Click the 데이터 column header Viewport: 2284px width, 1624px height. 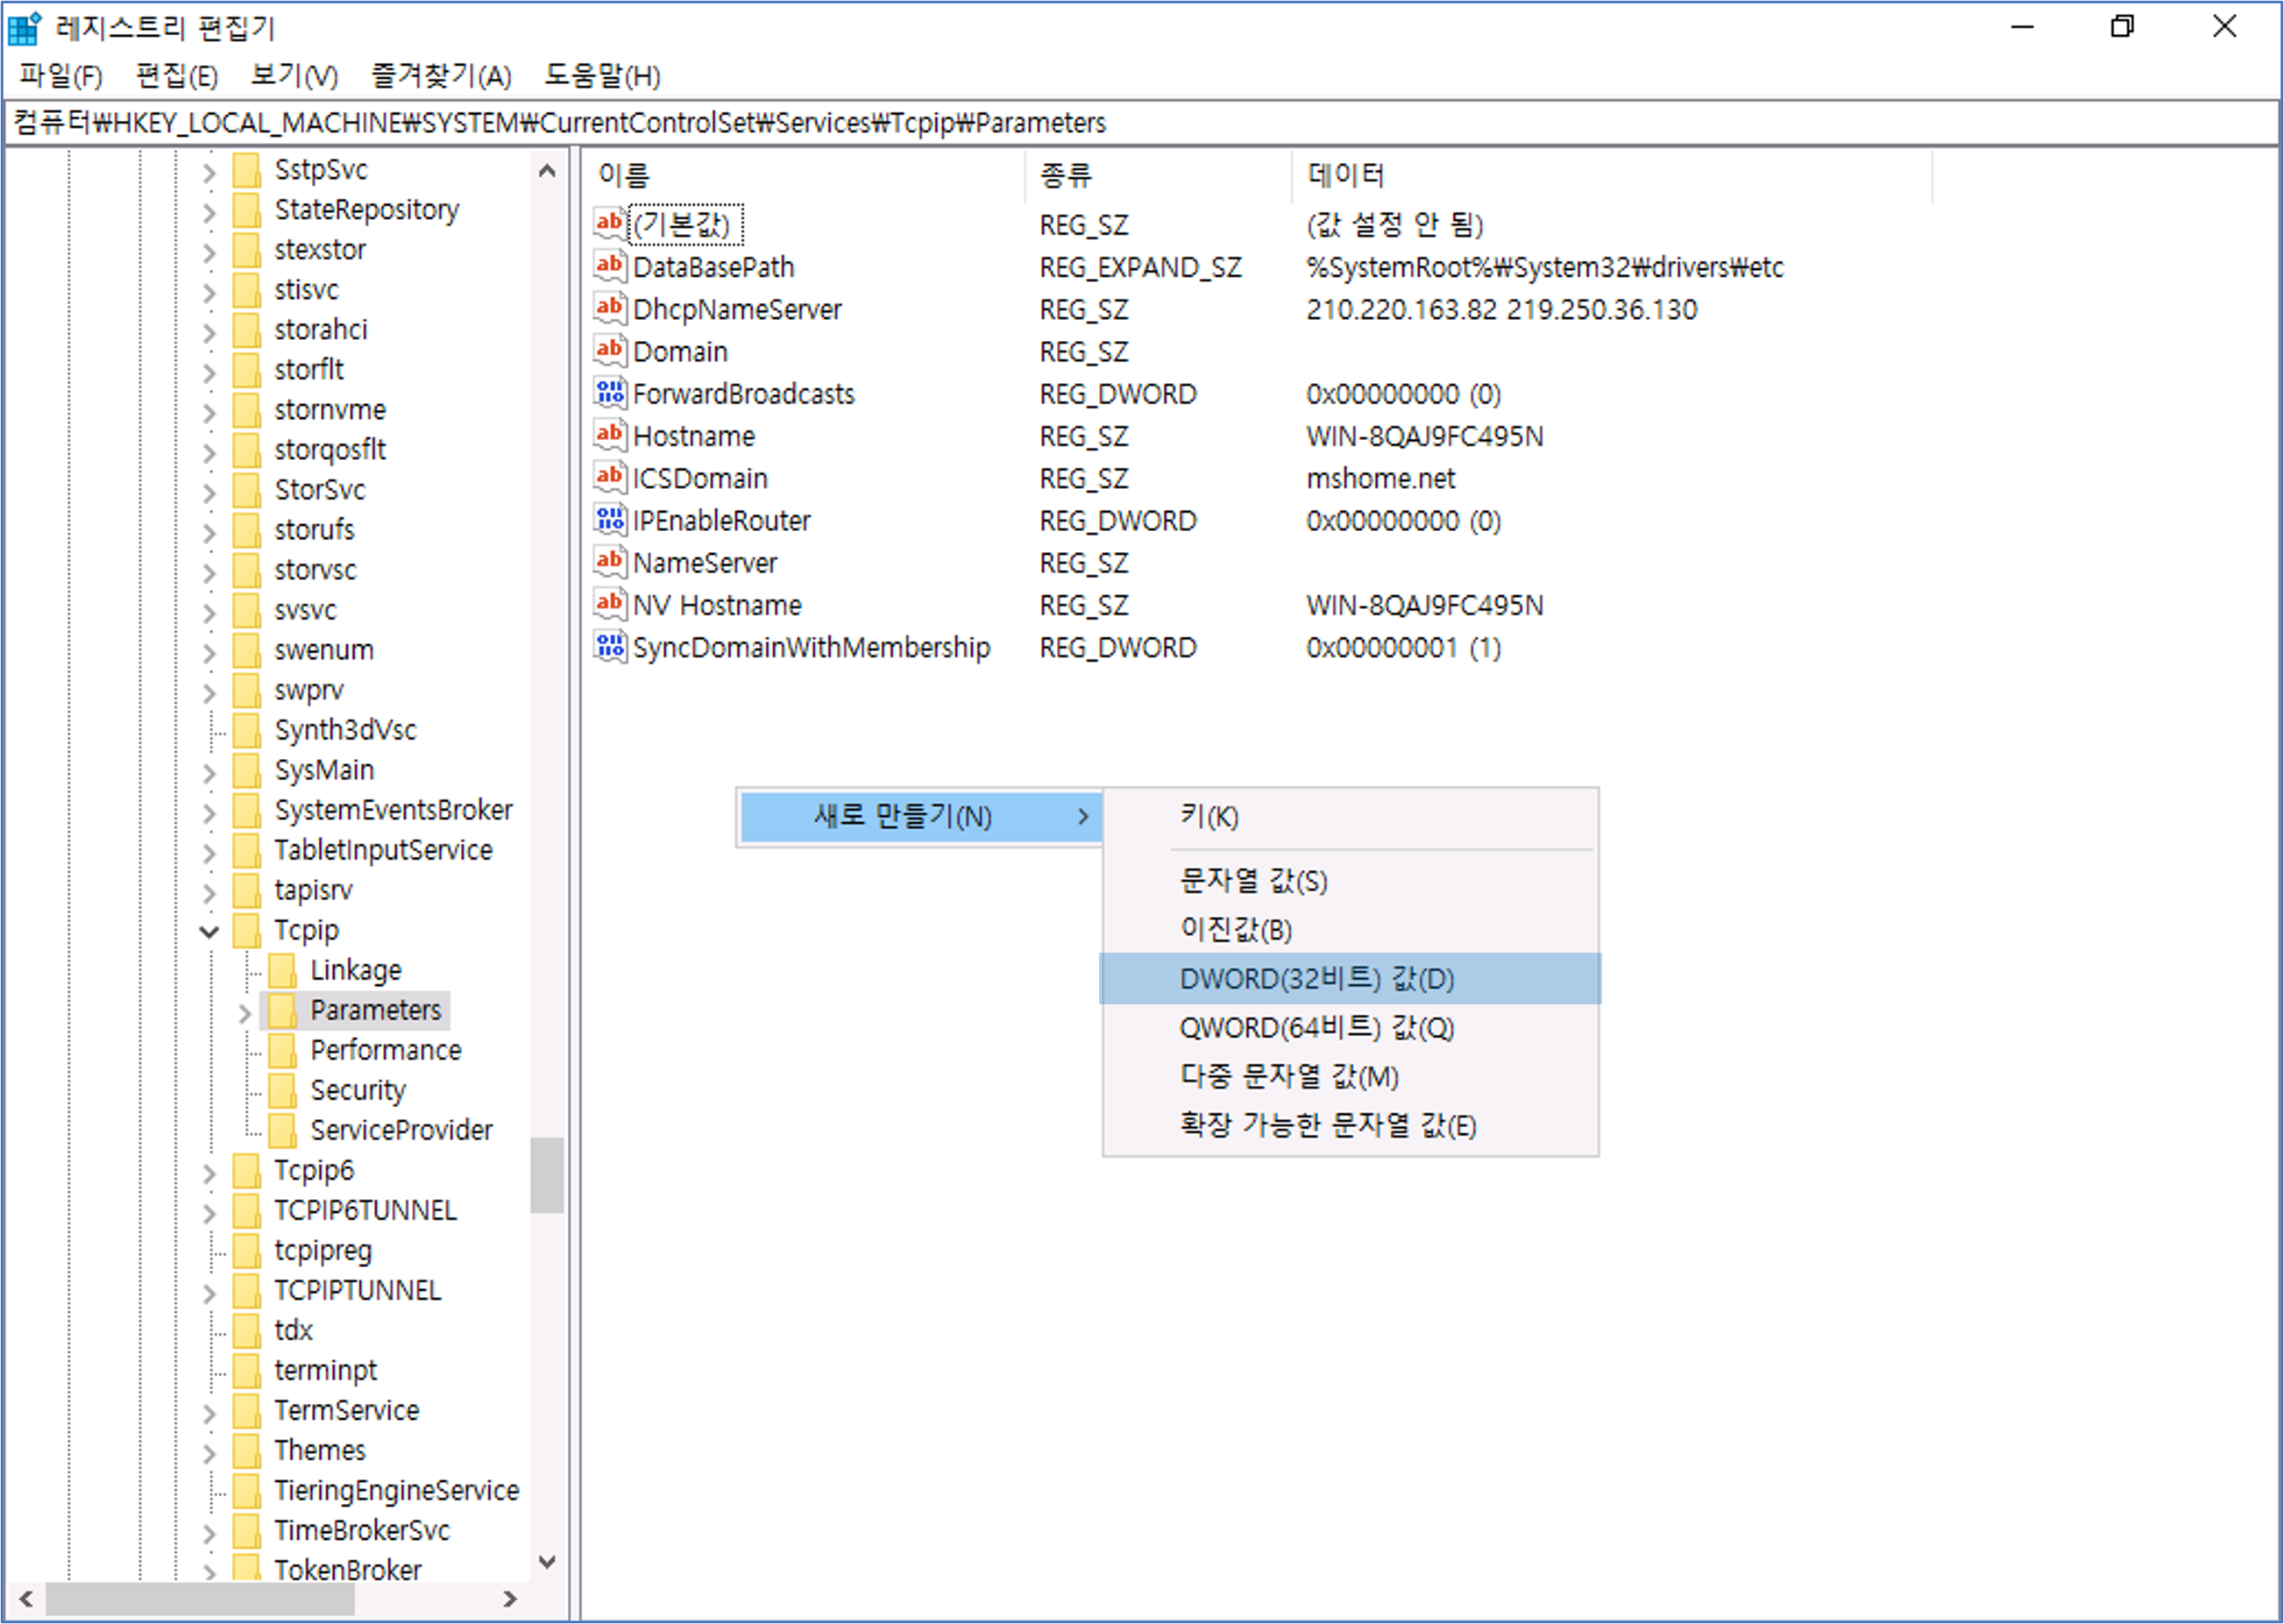click(x=1345, y=176)
